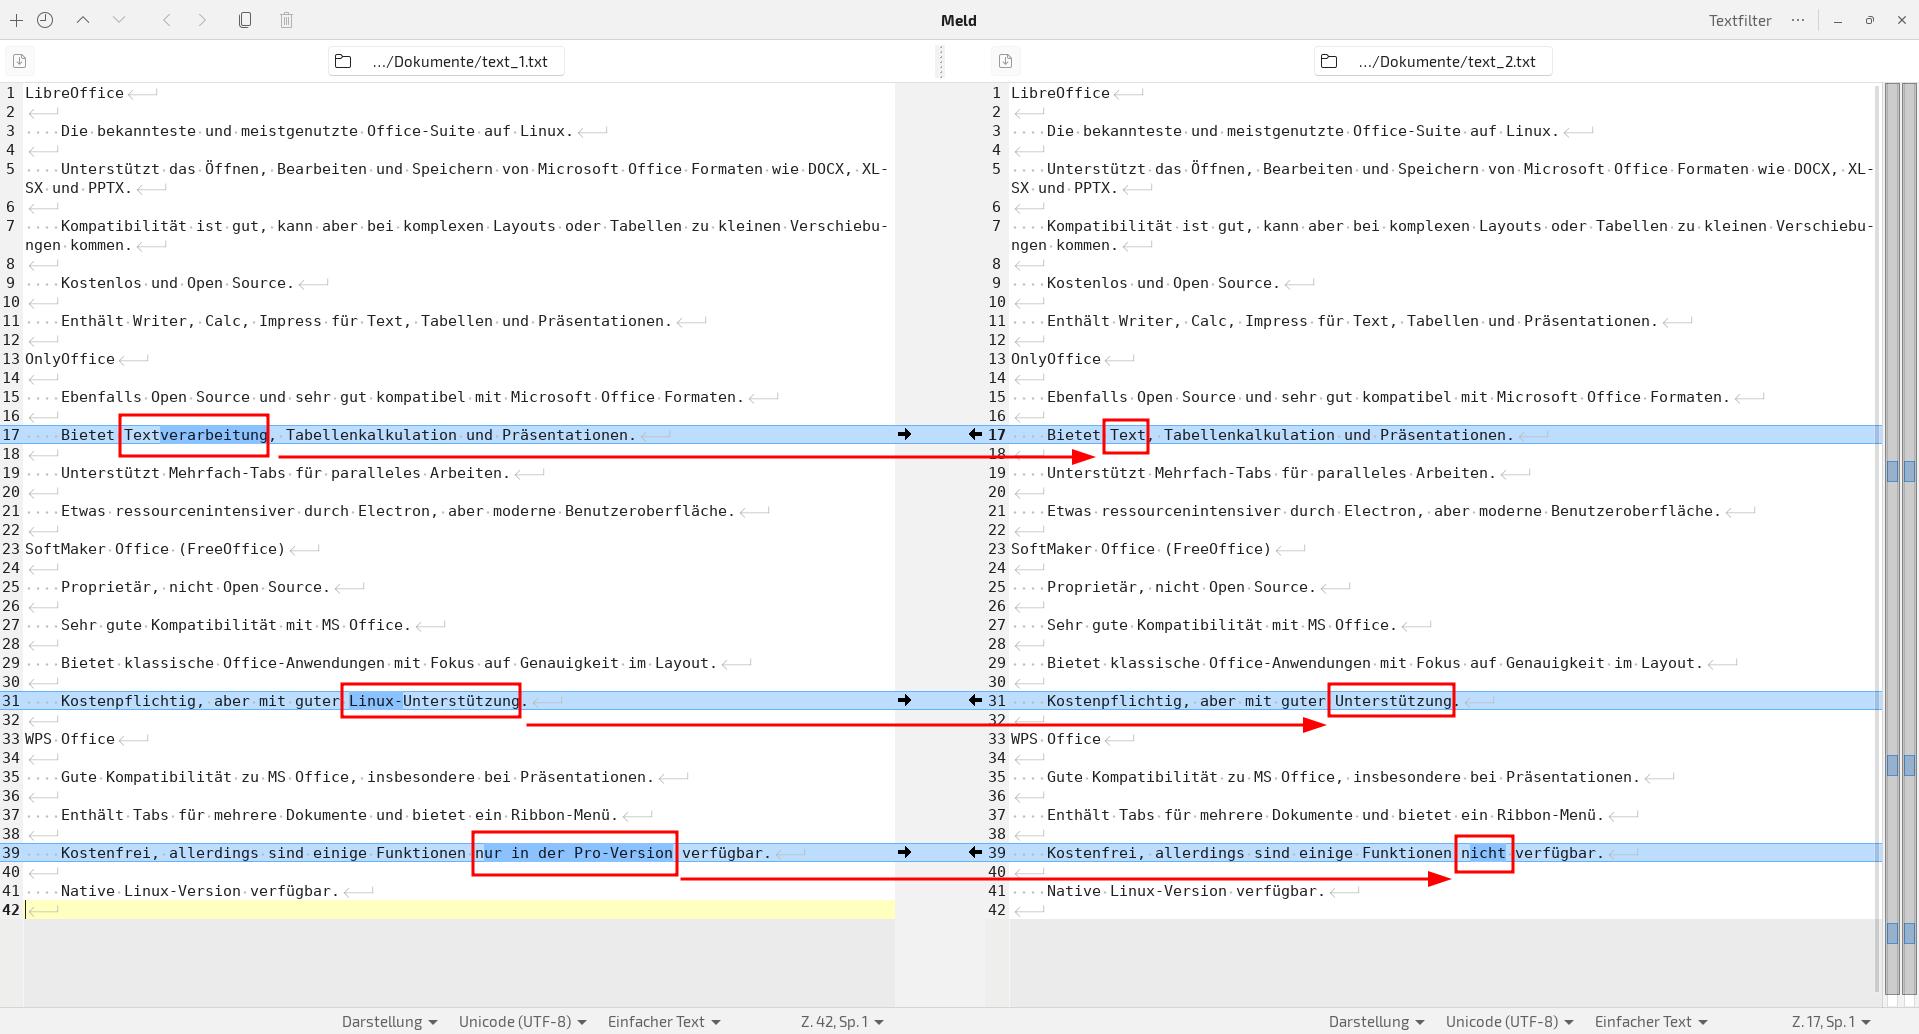Open recent comparisons clock icon

coord(45,20)
